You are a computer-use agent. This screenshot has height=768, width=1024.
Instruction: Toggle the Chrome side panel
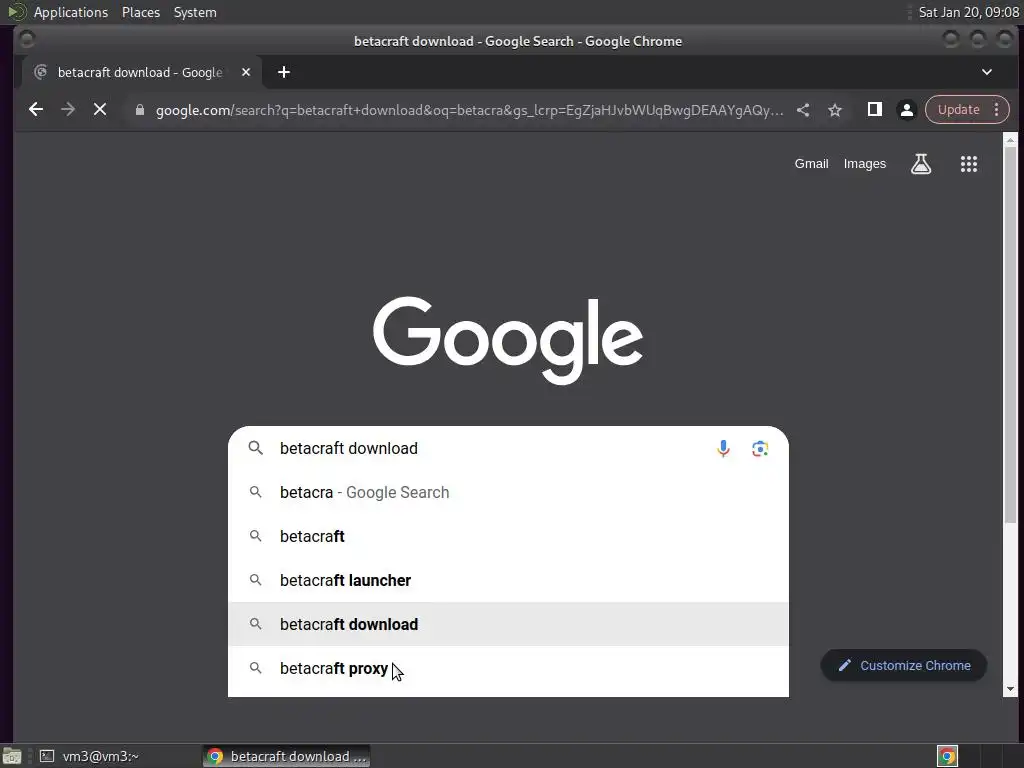pos(874,110)
